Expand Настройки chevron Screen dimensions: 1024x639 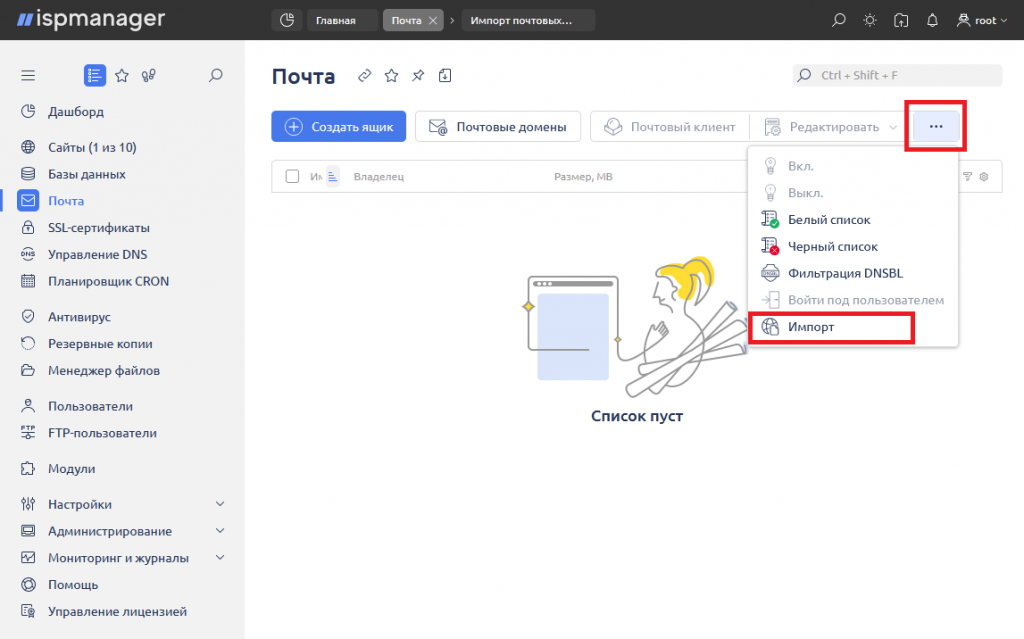coord(220,504)
